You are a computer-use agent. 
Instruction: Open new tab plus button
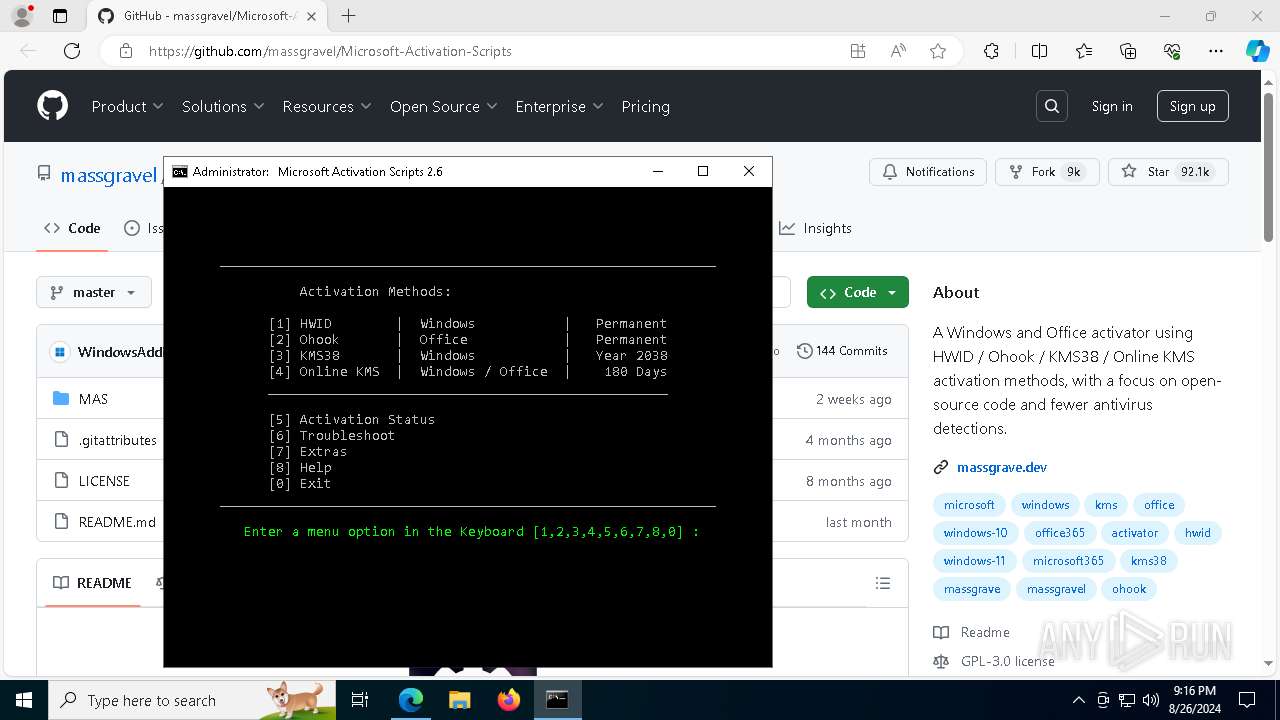(x=348, y=16)
